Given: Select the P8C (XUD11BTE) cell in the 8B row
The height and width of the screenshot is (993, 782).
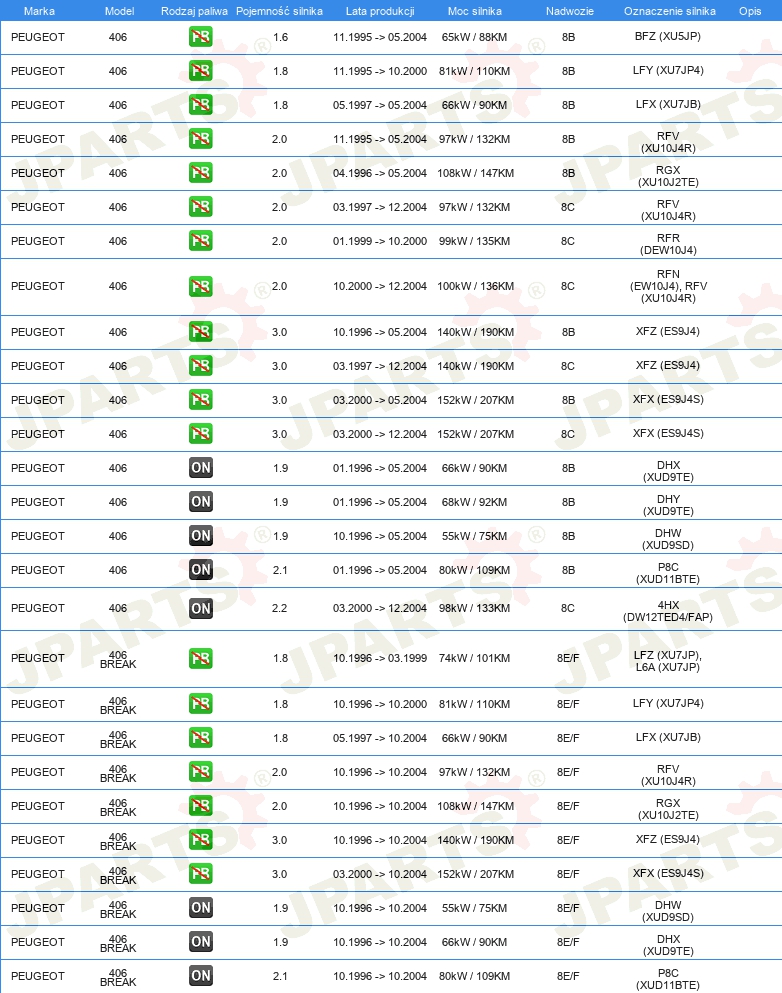Looking at the screenshot, I should pos(668,573).
